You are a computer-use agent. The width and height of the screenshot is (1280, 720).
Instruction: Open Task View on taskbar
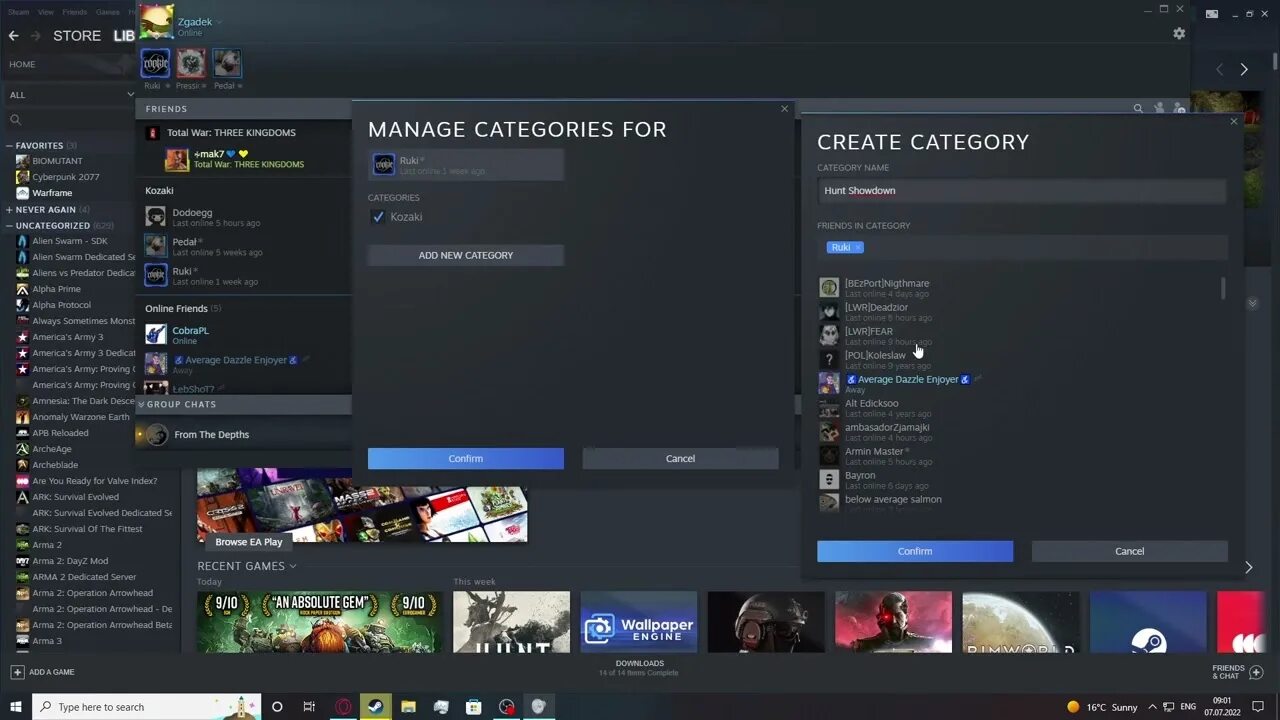tap(309, 706)
